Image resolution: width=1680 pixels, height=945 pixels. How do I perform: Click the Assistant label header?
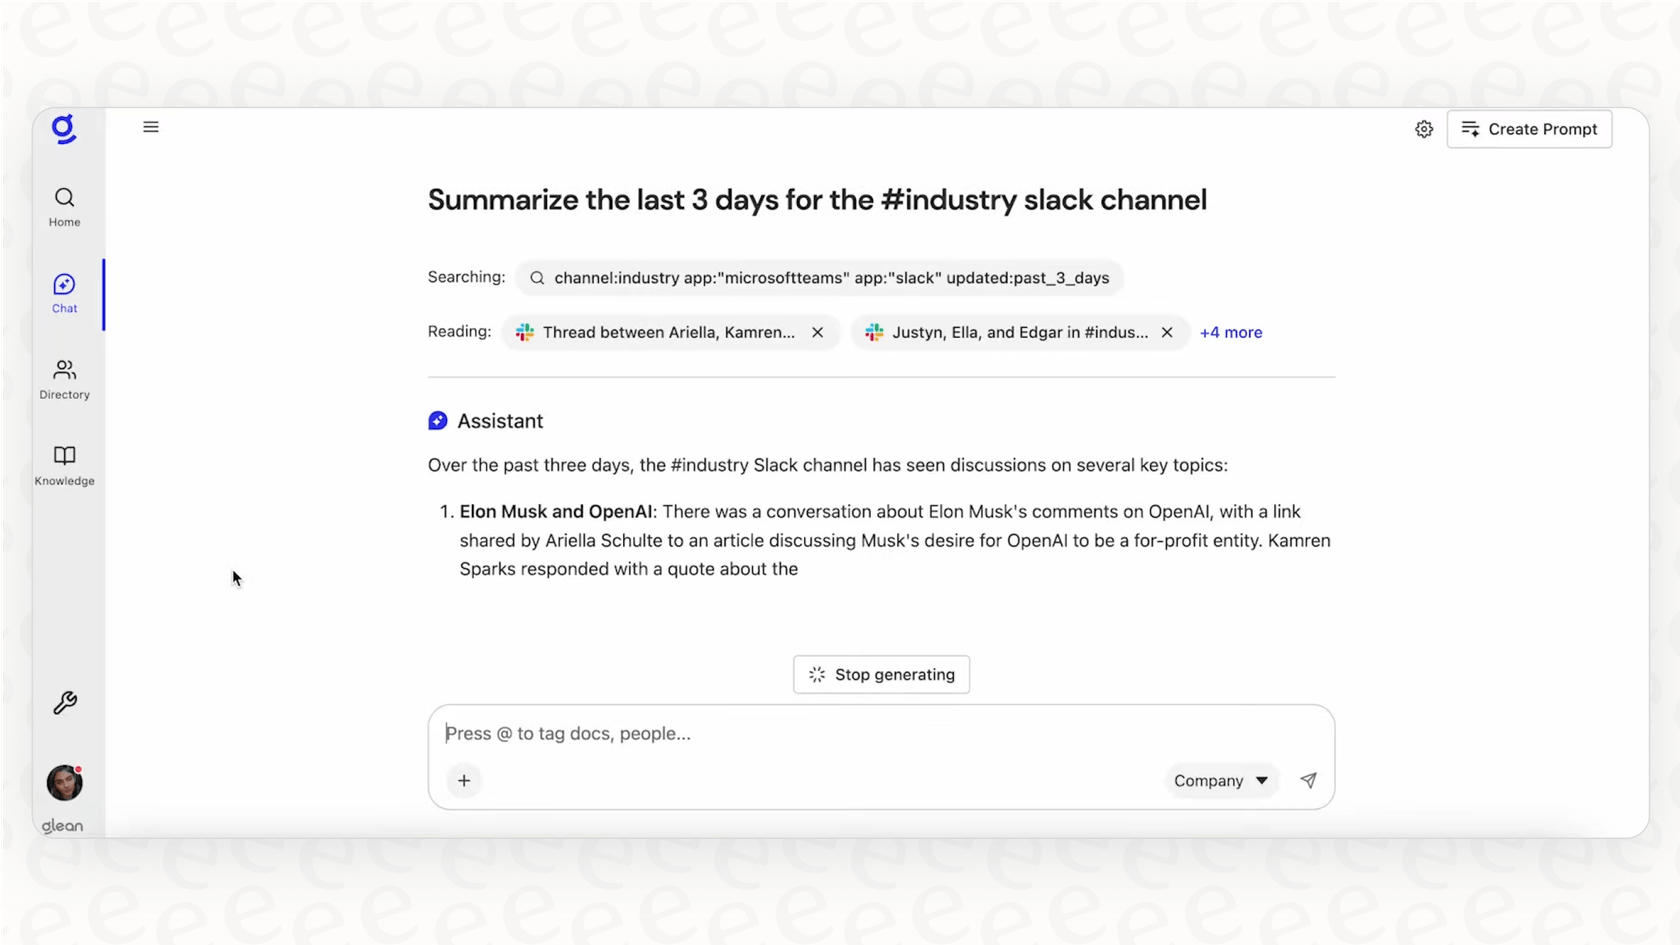(499, 421)
